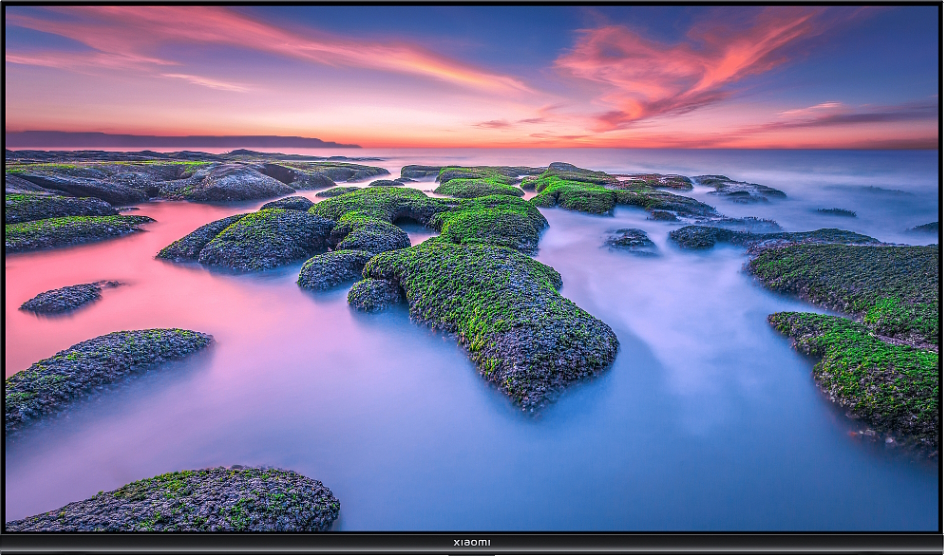Image resolution: width=944 pixels, height=556 pixels.
Task: Click the Xiaomi logo on the bezel
Action: (471, 542)
